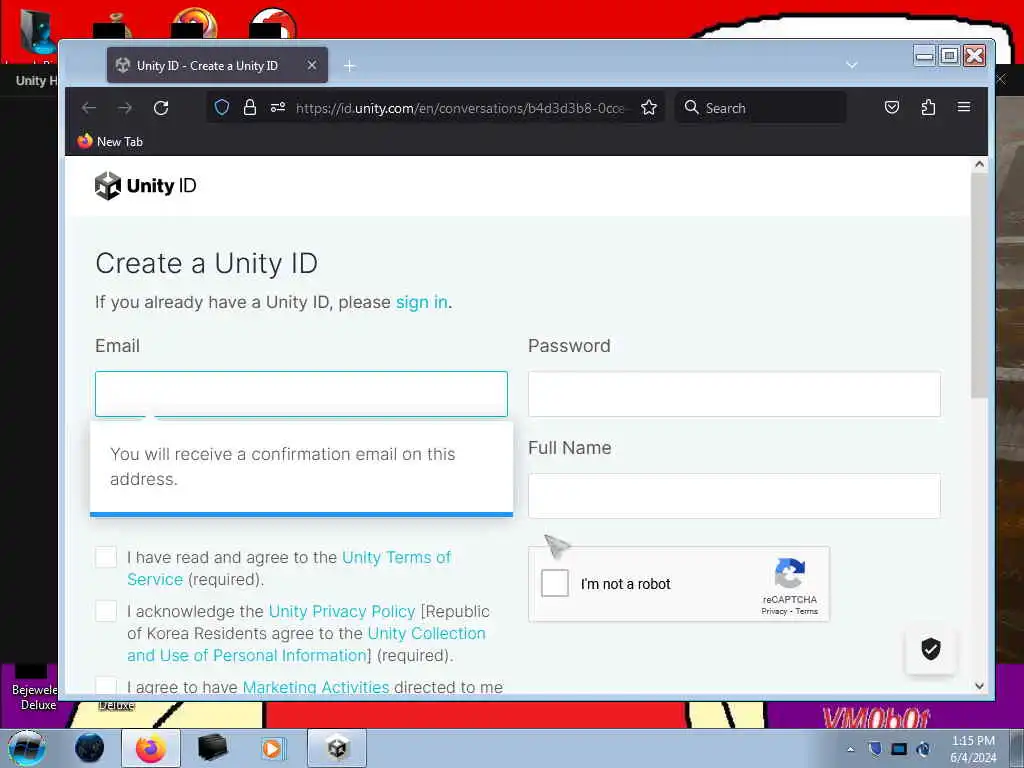Viewport: 1024px width, 768px height.
Task: Open the Bejeweled Deluxe desktop shortcut
Action: tap(34, 686)
